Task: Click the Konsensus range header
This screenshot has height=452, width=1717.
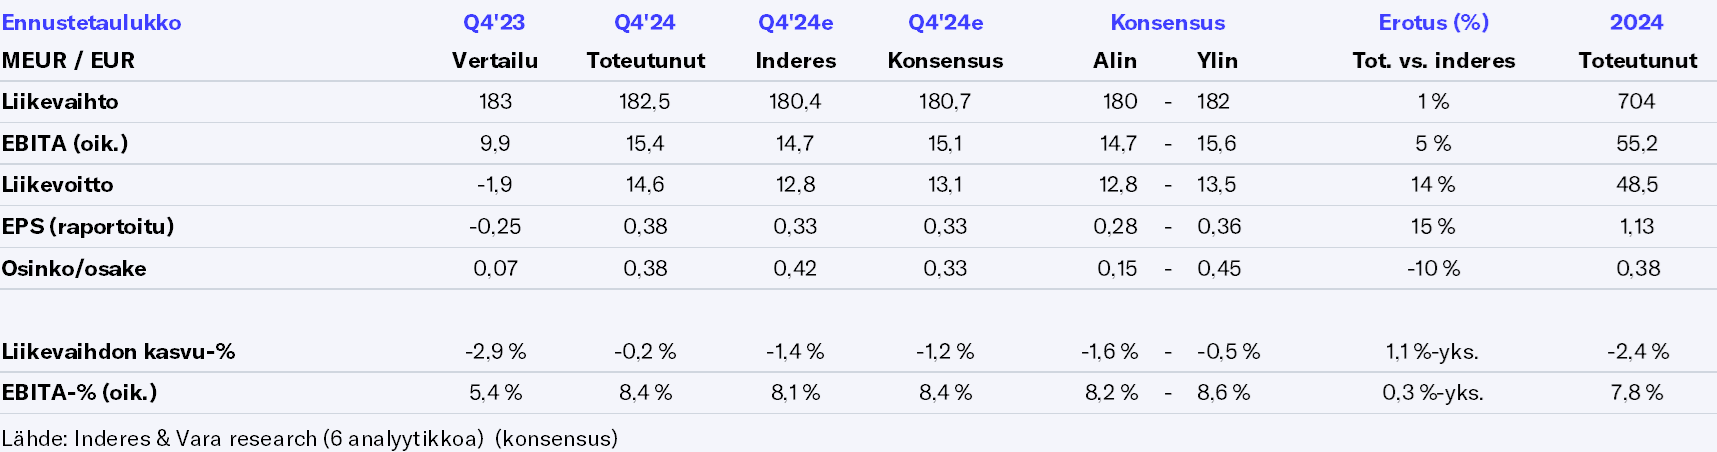Action: tap(1167, 22)
